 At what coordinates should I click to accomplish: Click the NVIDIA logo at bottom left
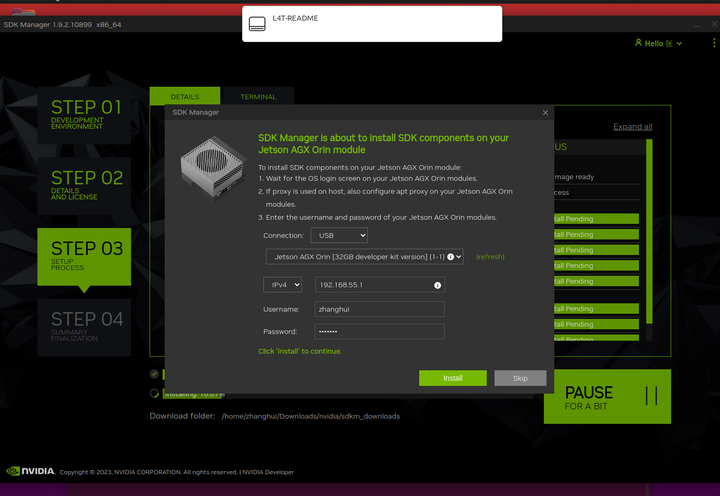(x=30, y=471)
